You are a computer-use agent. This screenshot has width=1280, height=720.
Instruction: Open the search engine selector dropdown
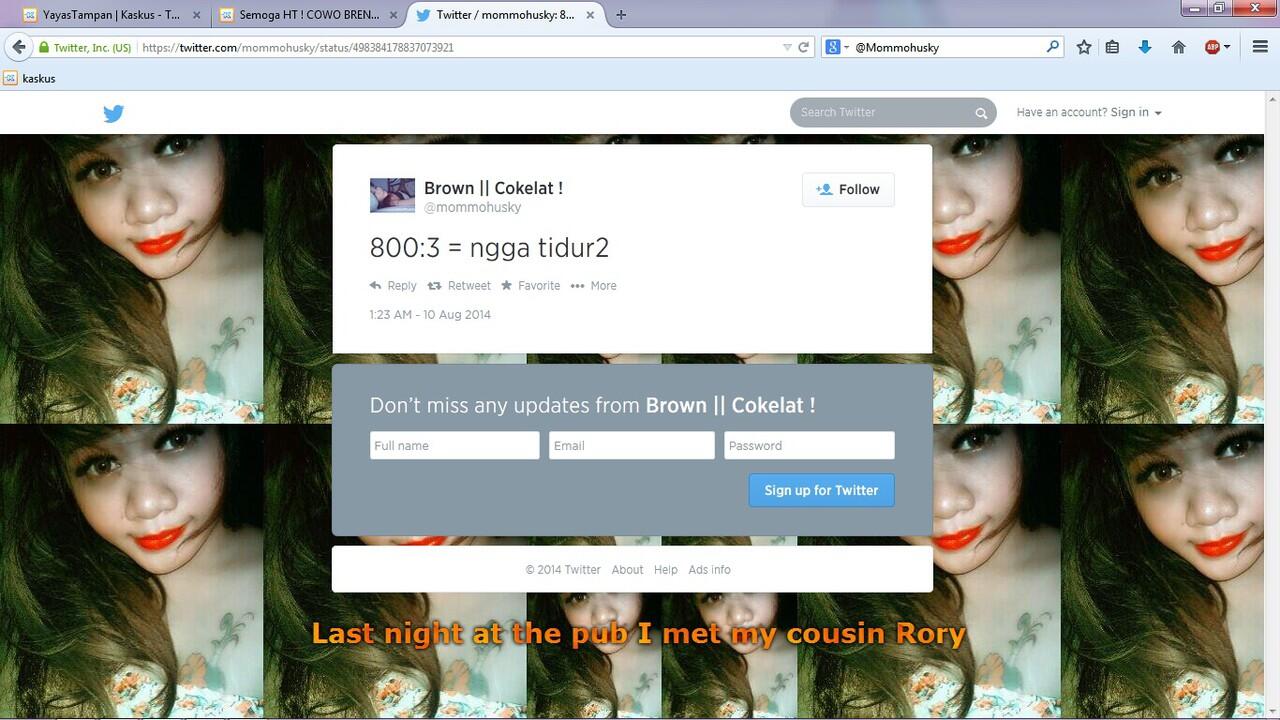(838, 47)
